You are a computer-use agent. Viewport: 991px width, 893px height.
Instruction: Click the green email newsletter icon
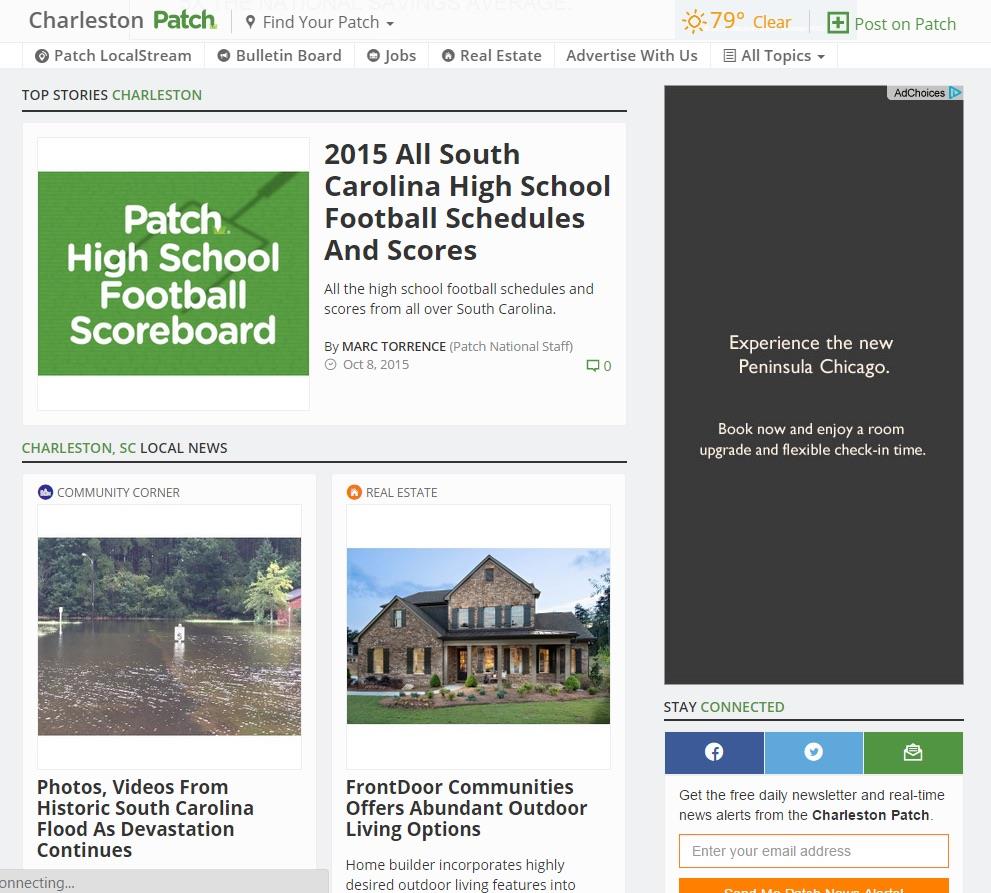[912, 753]
